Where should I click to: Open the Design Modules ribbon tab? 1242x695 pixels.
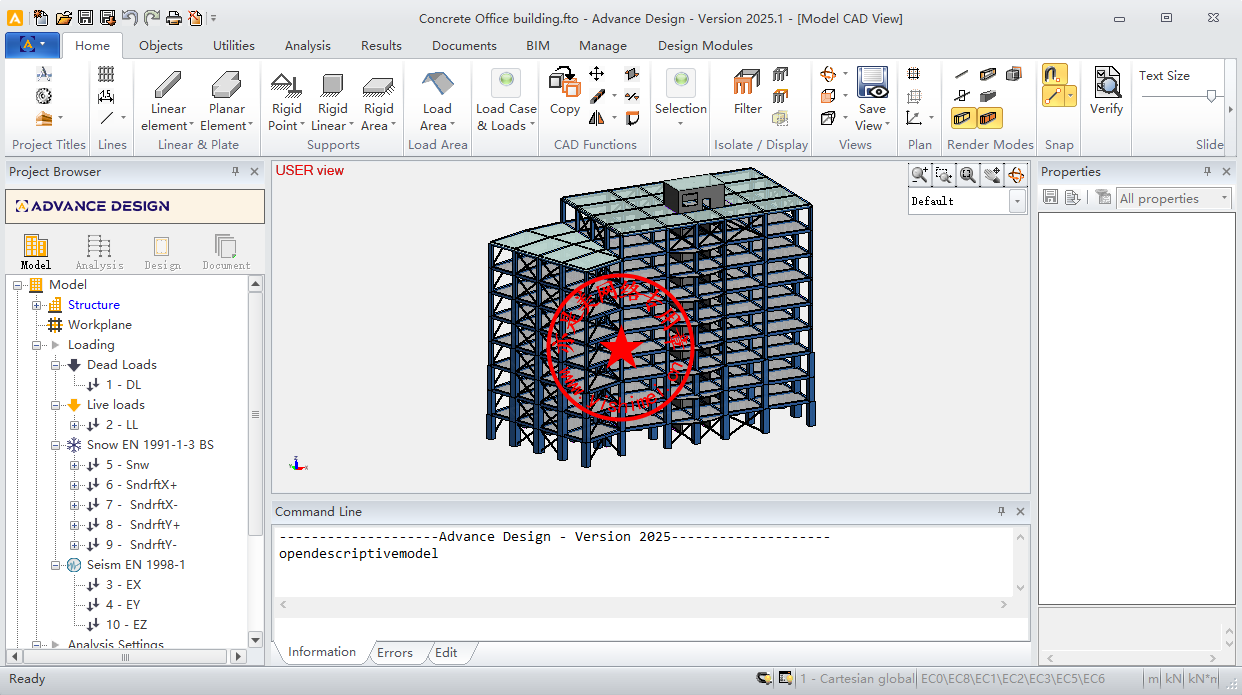click(x=705, y=45)
